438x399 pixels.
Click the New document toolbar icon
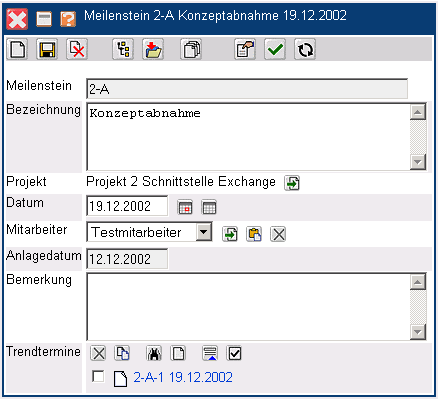[17, 49]
